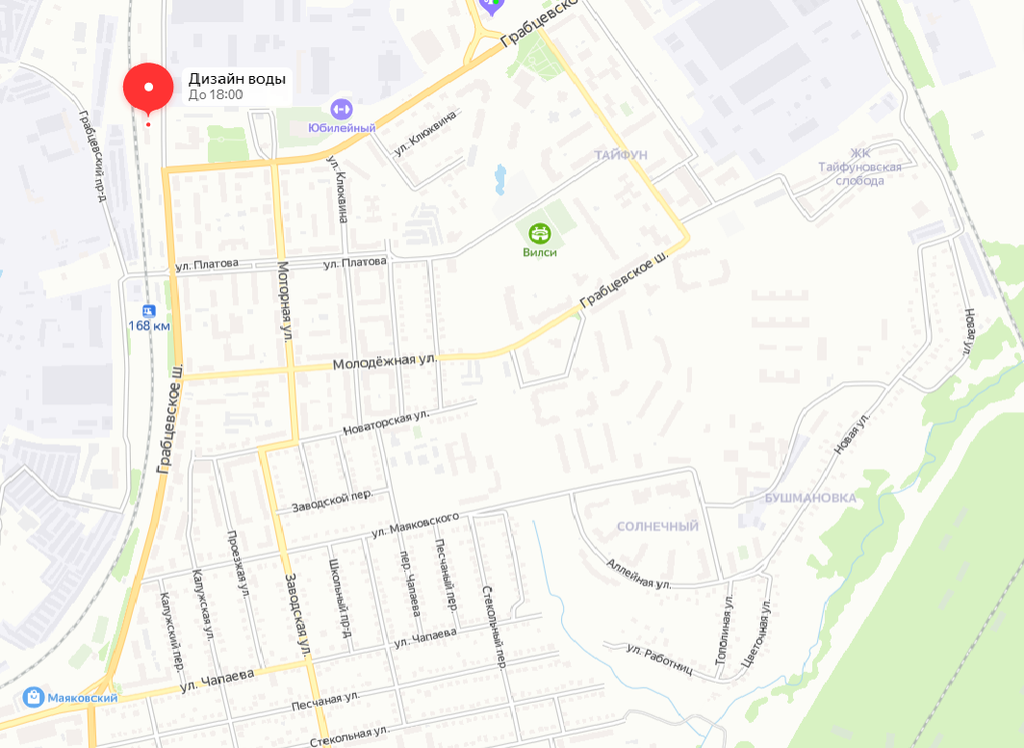Select the Аллейная ул. street label
The width and height of the screenshot is (1024, 748).
(x=639, y=574)
